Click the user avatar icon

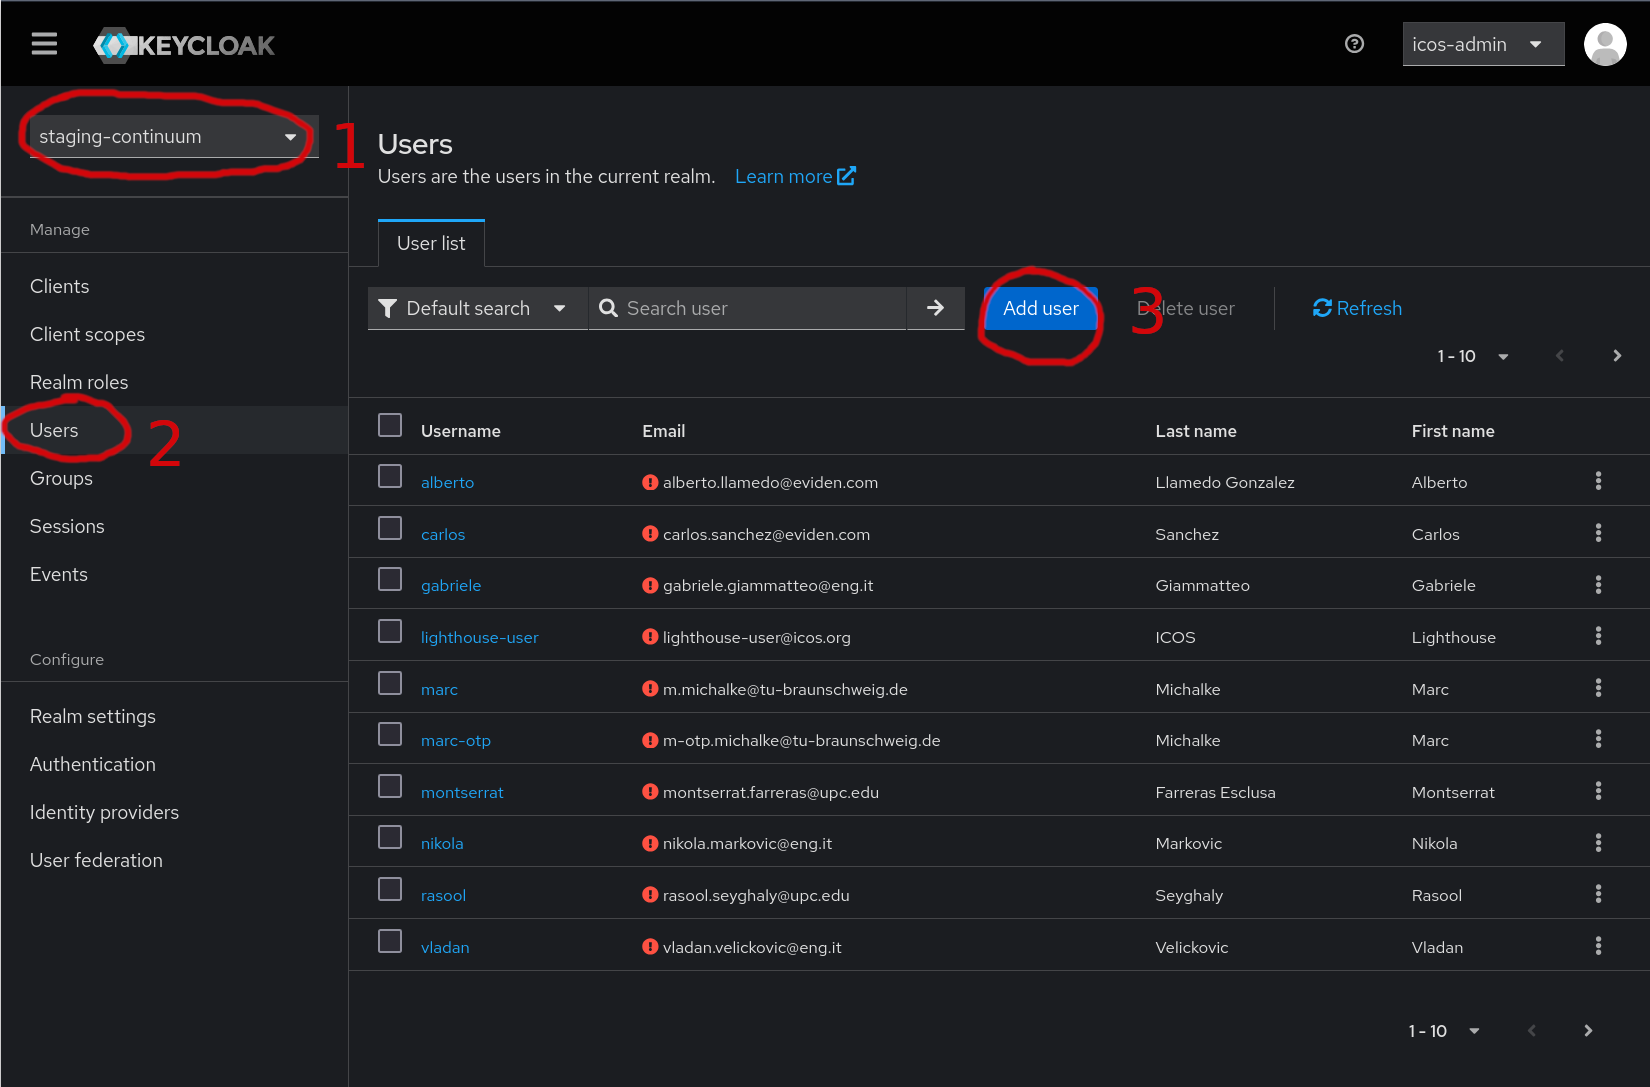click(x=1605, y=44)
